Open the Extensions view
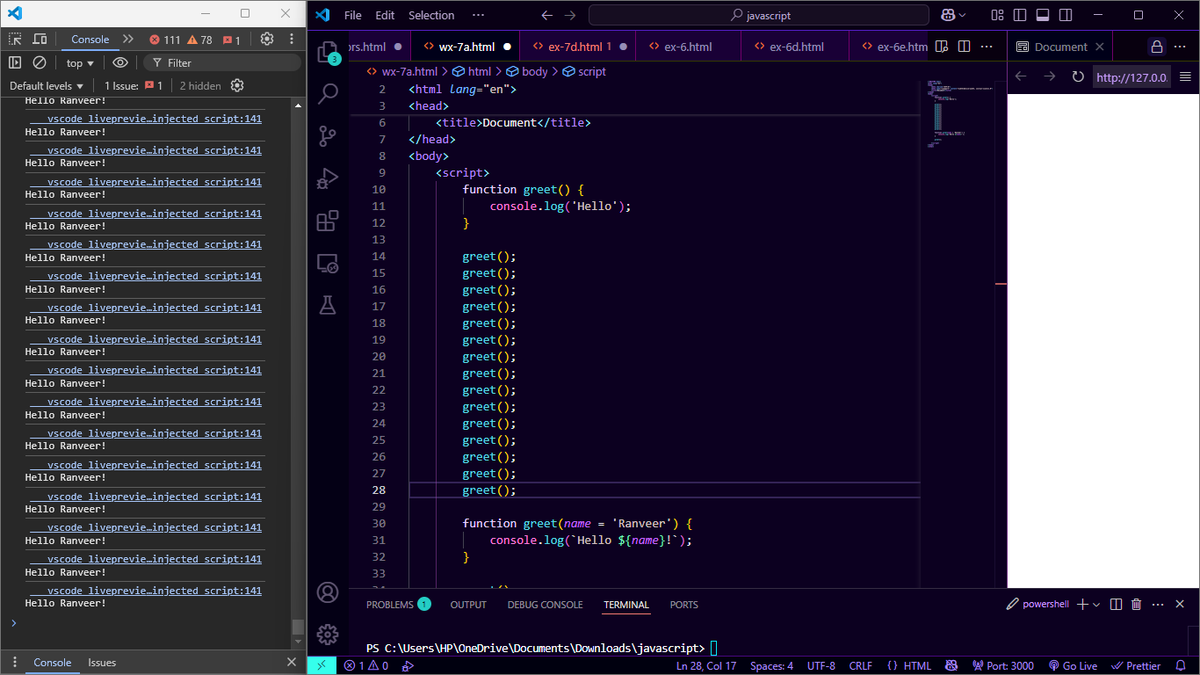Image resolution: width=1200 pixels, height=675 pixels. coord(327,221)
